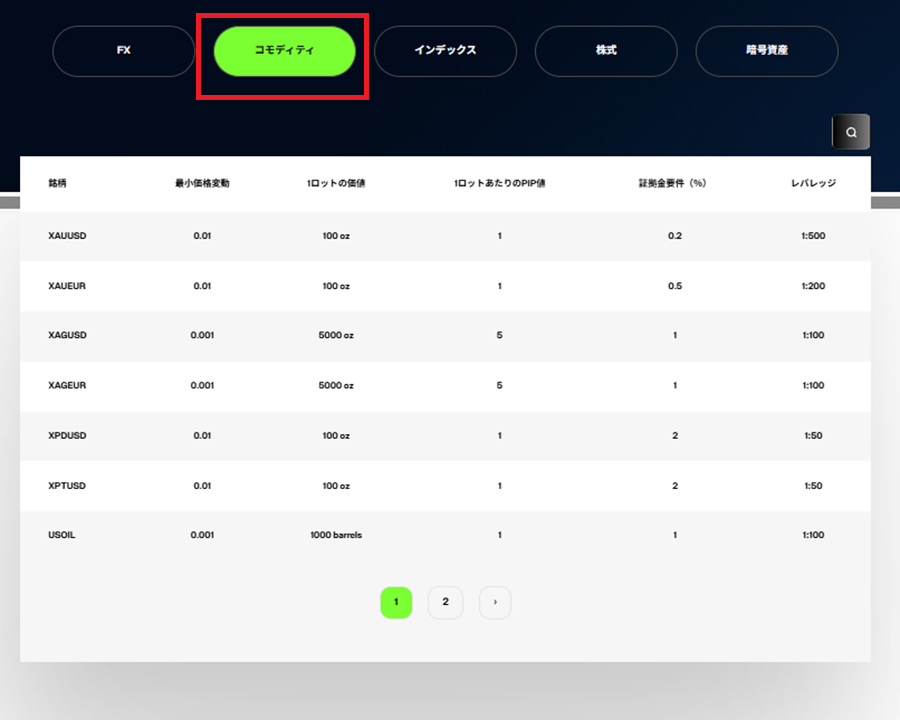The image size is (900, 720).
Task: Click the 銘柄 column header
Action: (57, 183)
